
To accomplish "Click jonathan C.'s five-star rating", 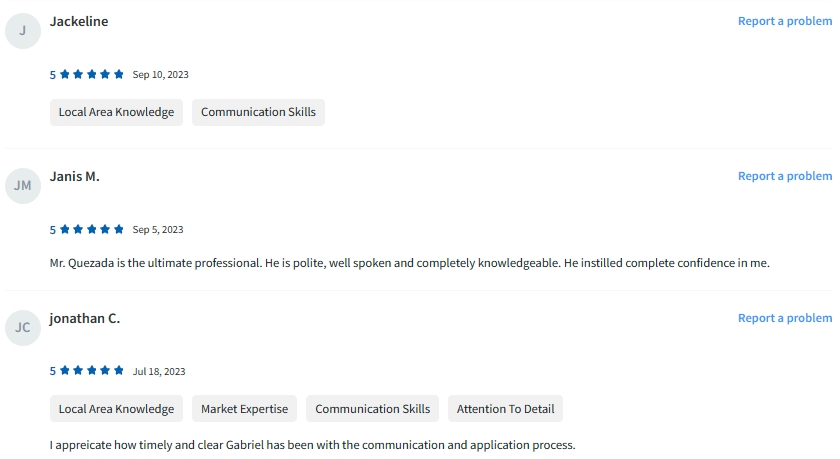I will point(91,371).
